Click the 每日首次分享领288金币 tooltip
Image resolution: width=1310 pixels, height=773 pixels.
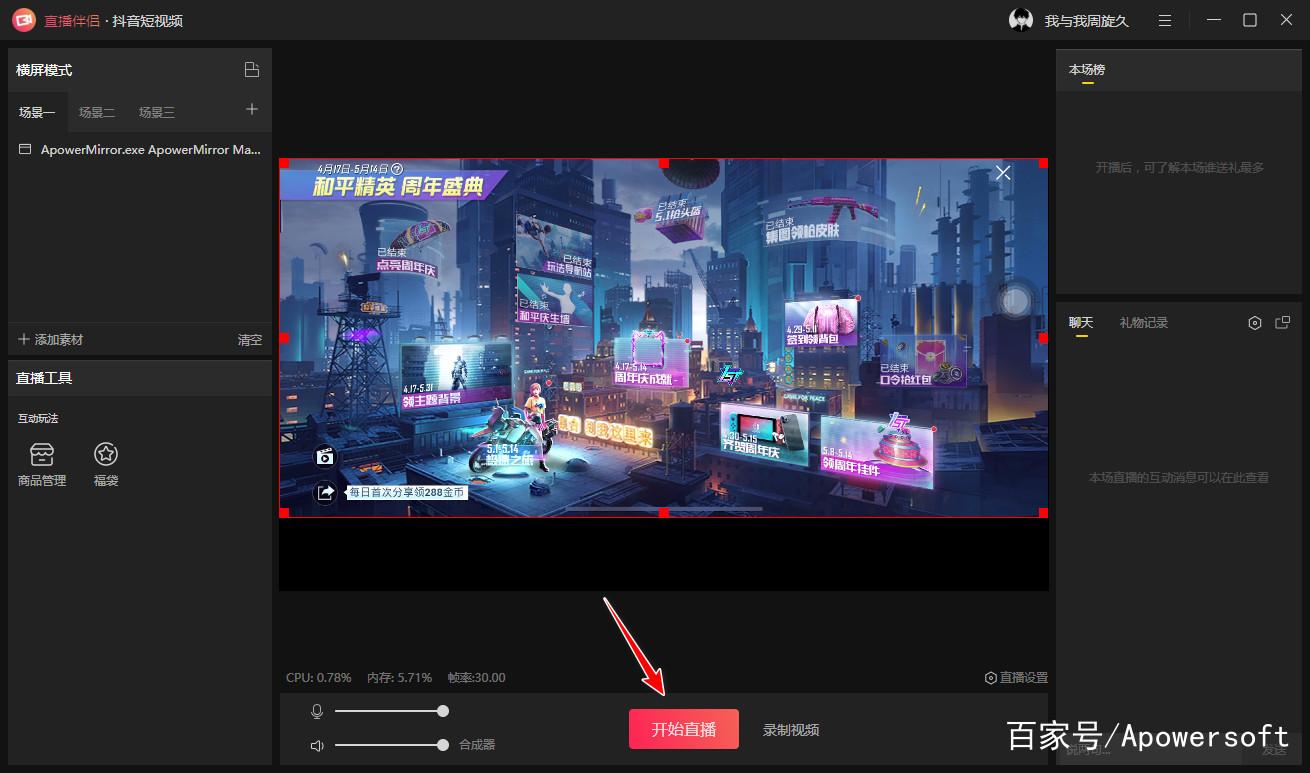[407, 492]
